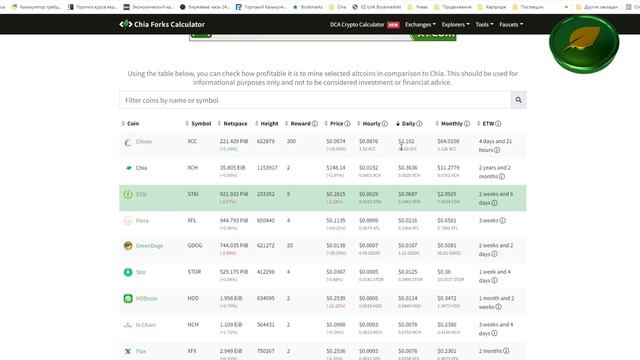Viewport: 640px width, 360px height.
Task: Click info icon in Chives ETW cell
Action: 497,150
